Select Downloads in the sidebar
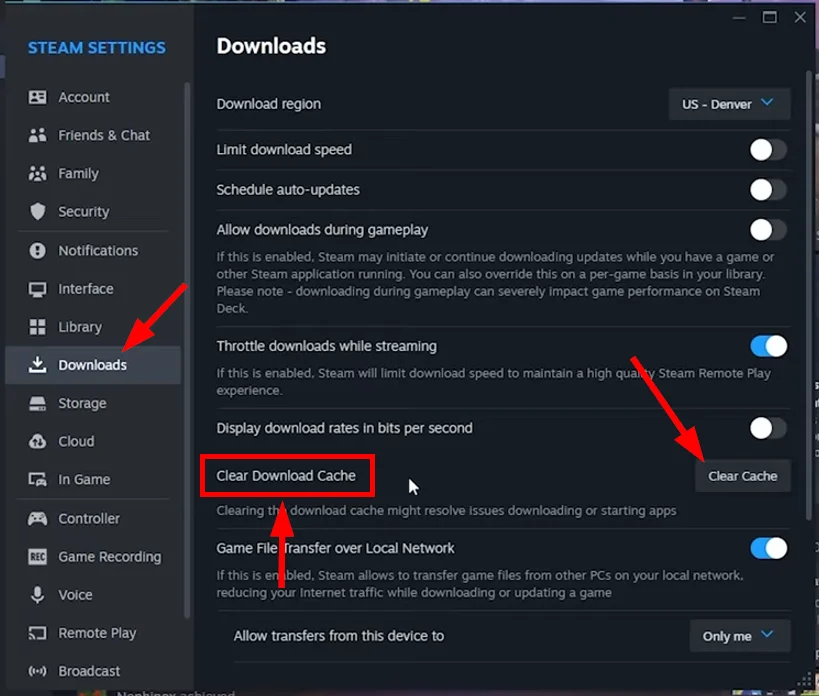 click(x=93, y=365)
